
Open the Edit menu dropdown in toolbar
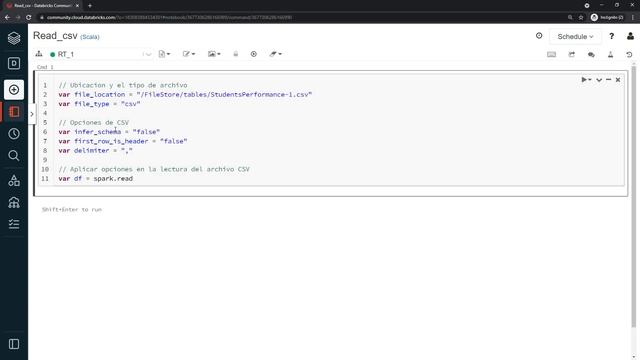click(x=189, y=54)
